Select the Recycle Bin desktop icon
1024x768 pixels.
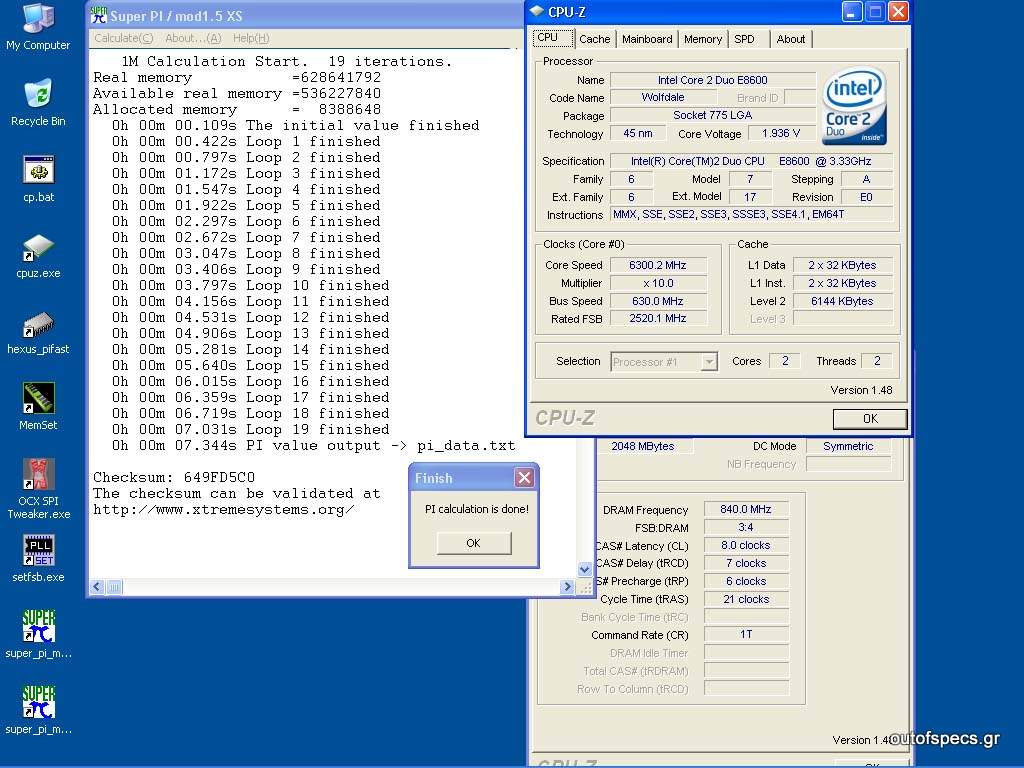(38, 103)
